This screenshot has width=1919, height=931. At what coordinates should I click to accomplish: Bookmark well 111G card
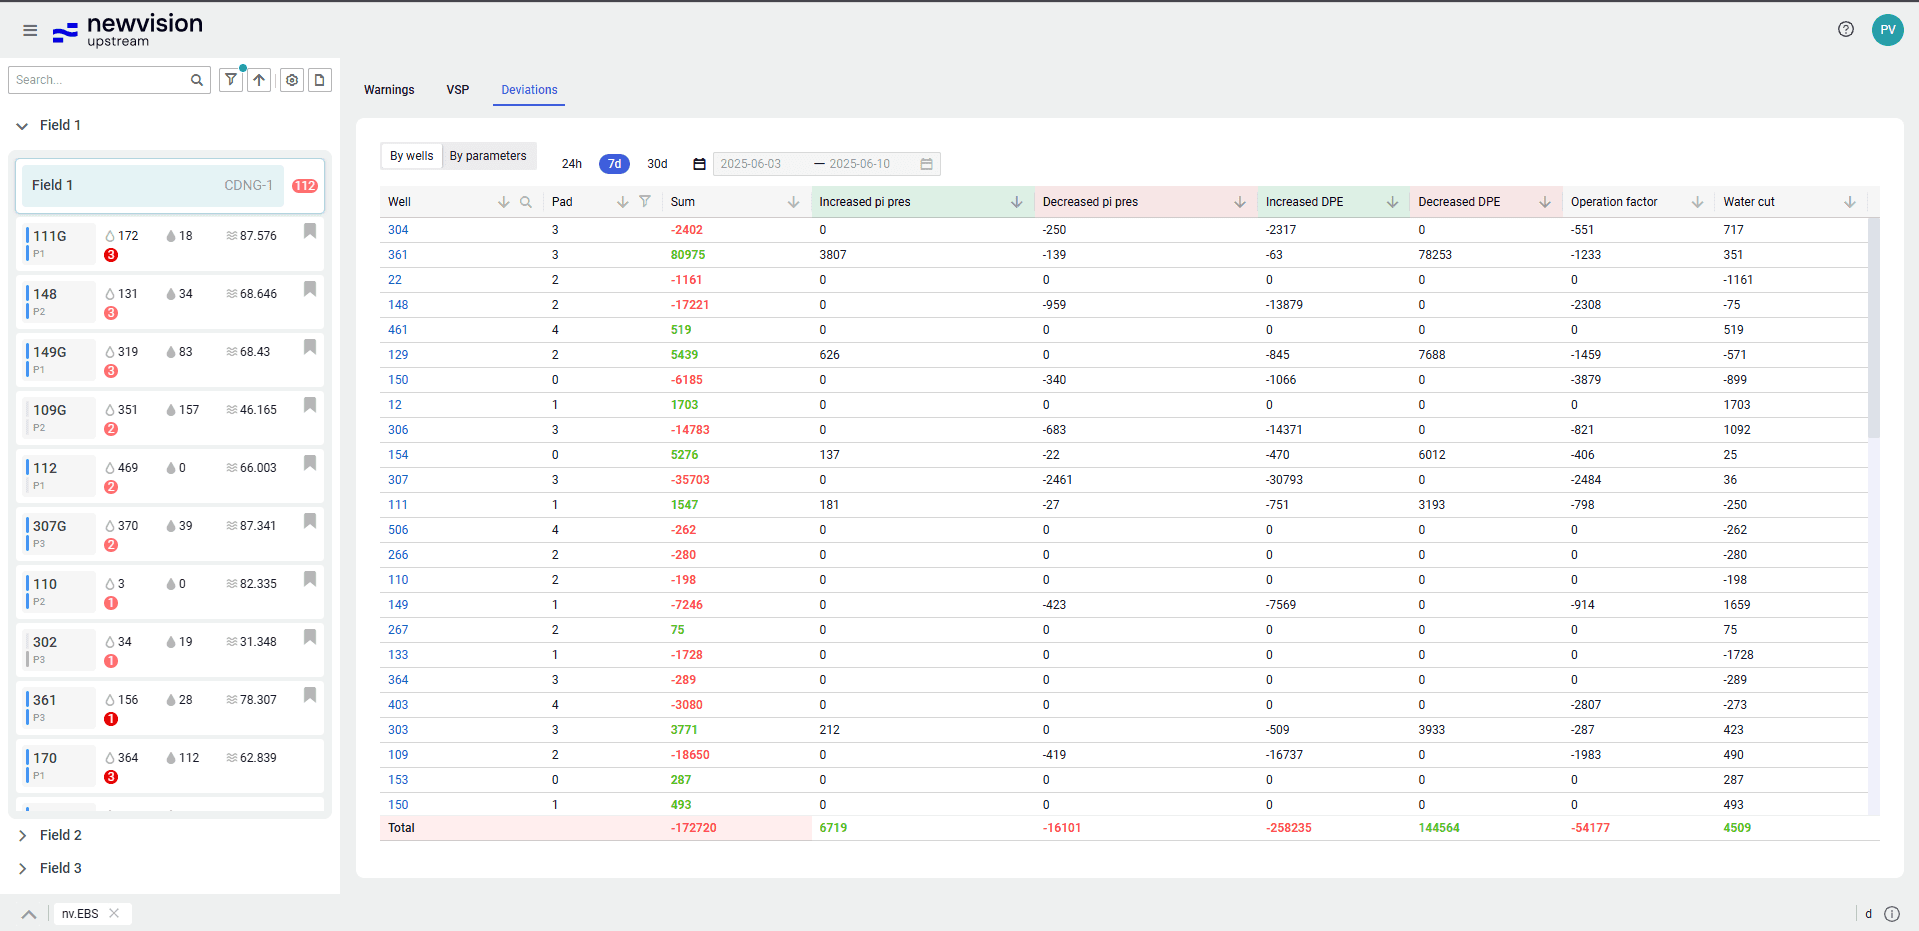pos(310,231)
